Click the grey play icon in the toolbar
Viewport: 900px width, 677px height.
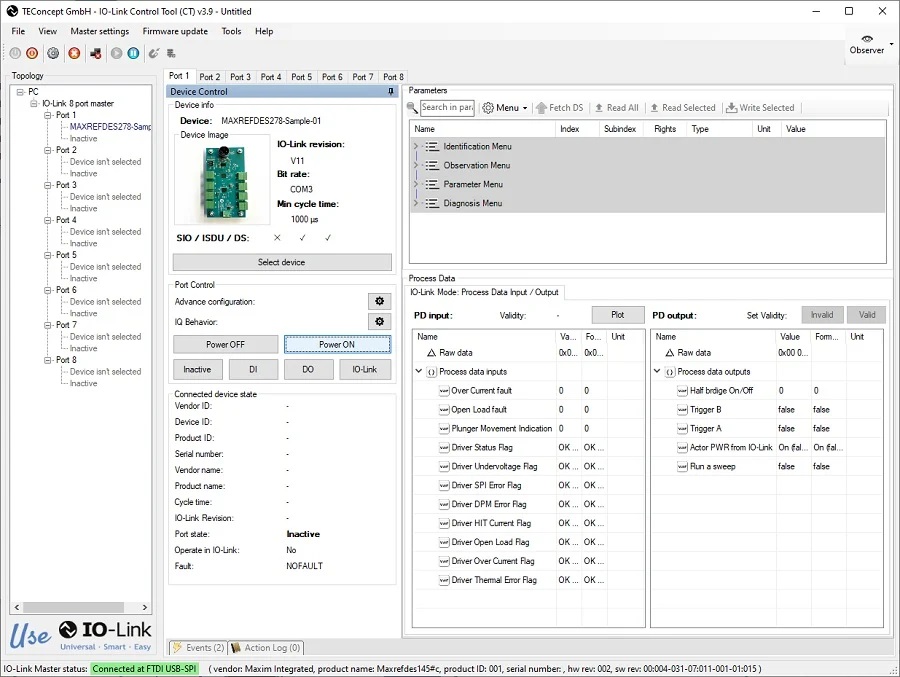[117, 53]
